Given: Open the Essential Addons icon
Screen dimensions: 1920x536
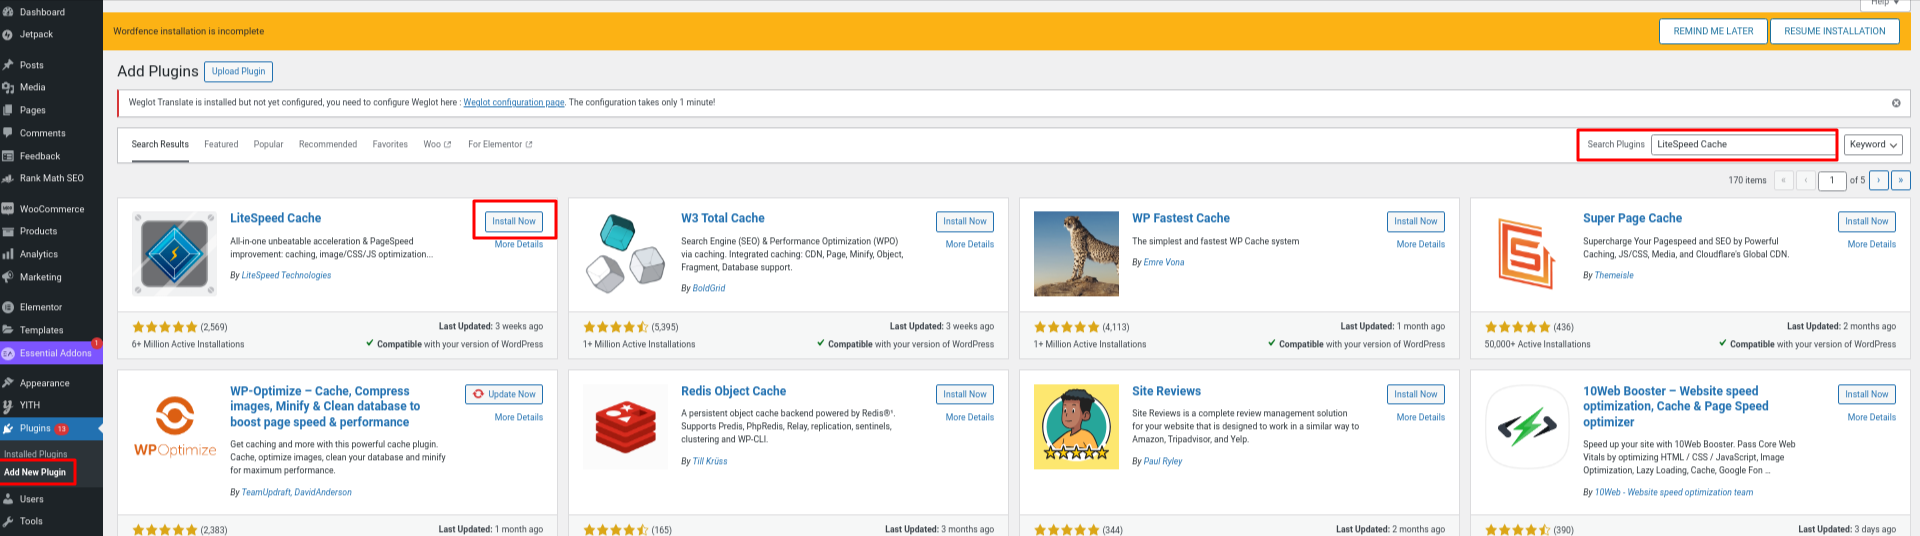Looking at the screenshot, I should 7,353.
